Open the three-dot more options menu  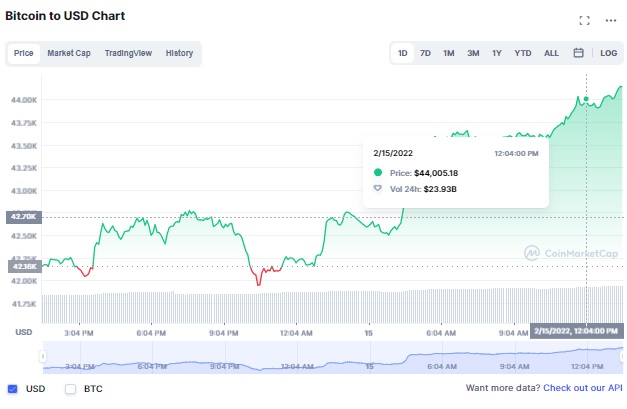(x=611, y=20)
